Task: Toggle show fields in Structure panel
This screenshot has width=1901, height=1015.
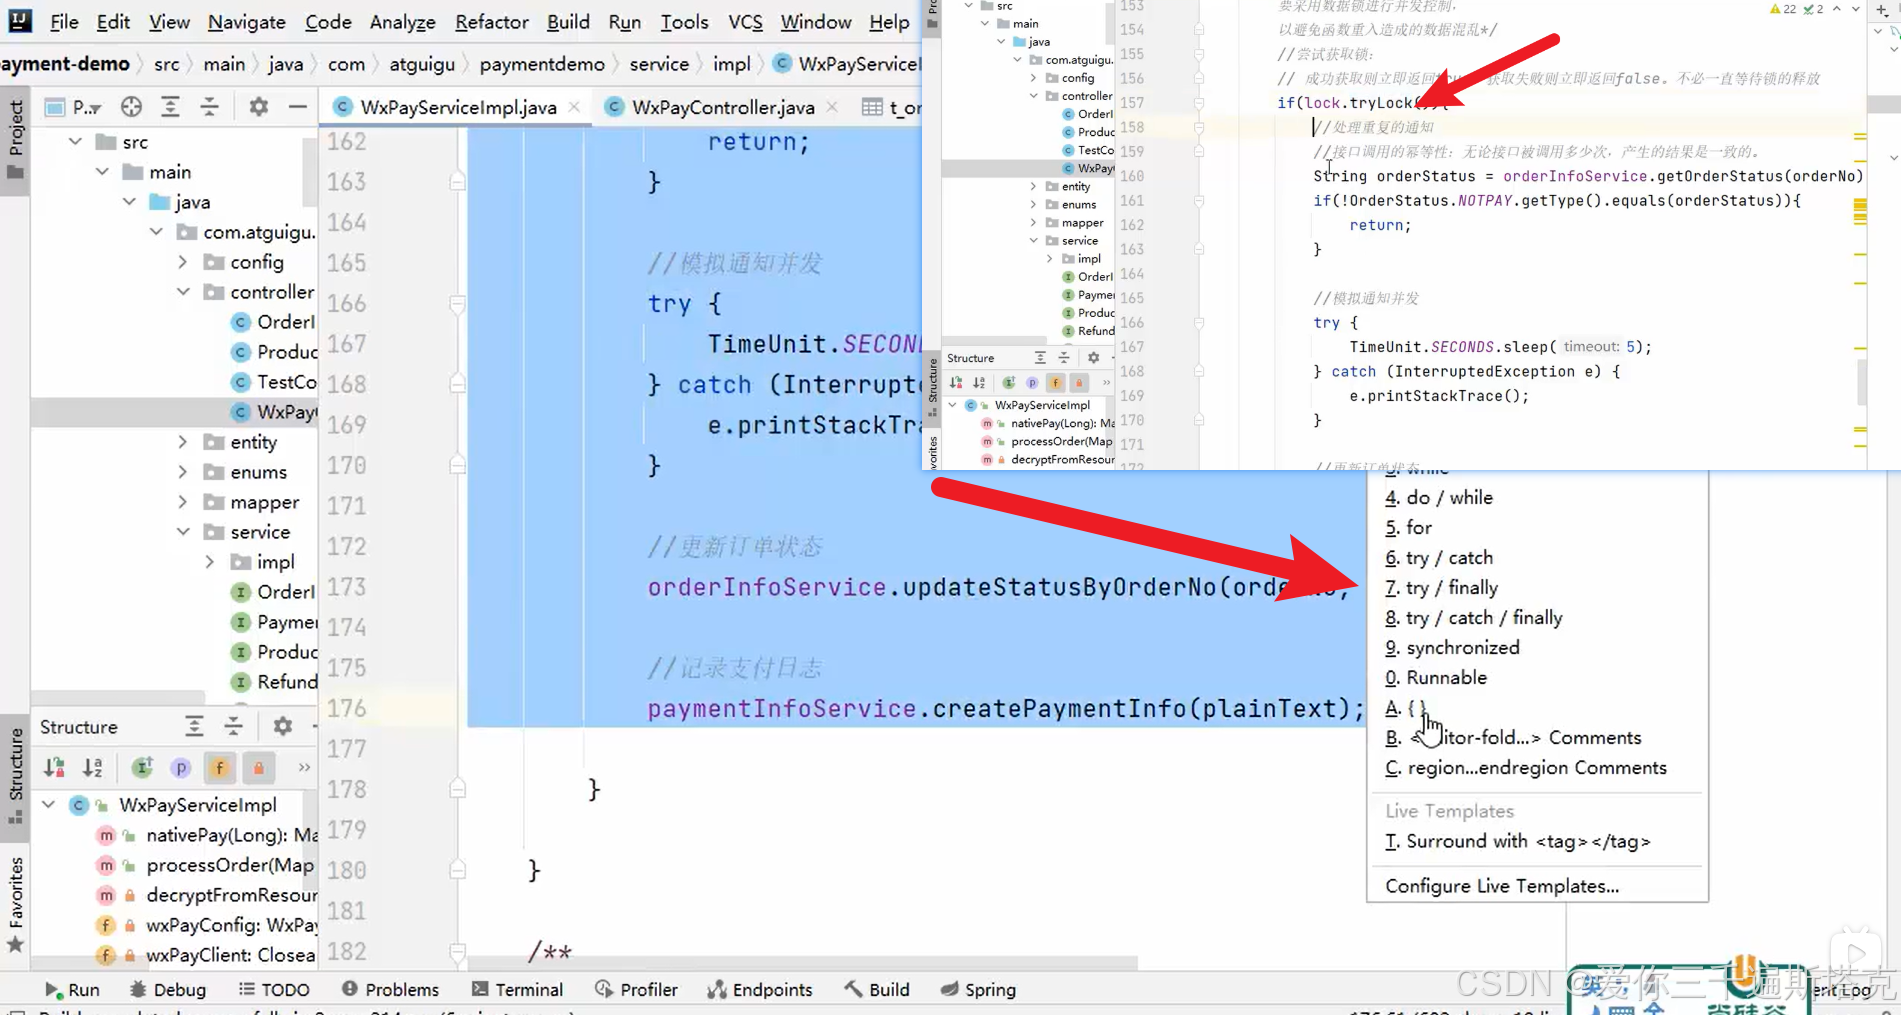Action: tap(219, 767)
